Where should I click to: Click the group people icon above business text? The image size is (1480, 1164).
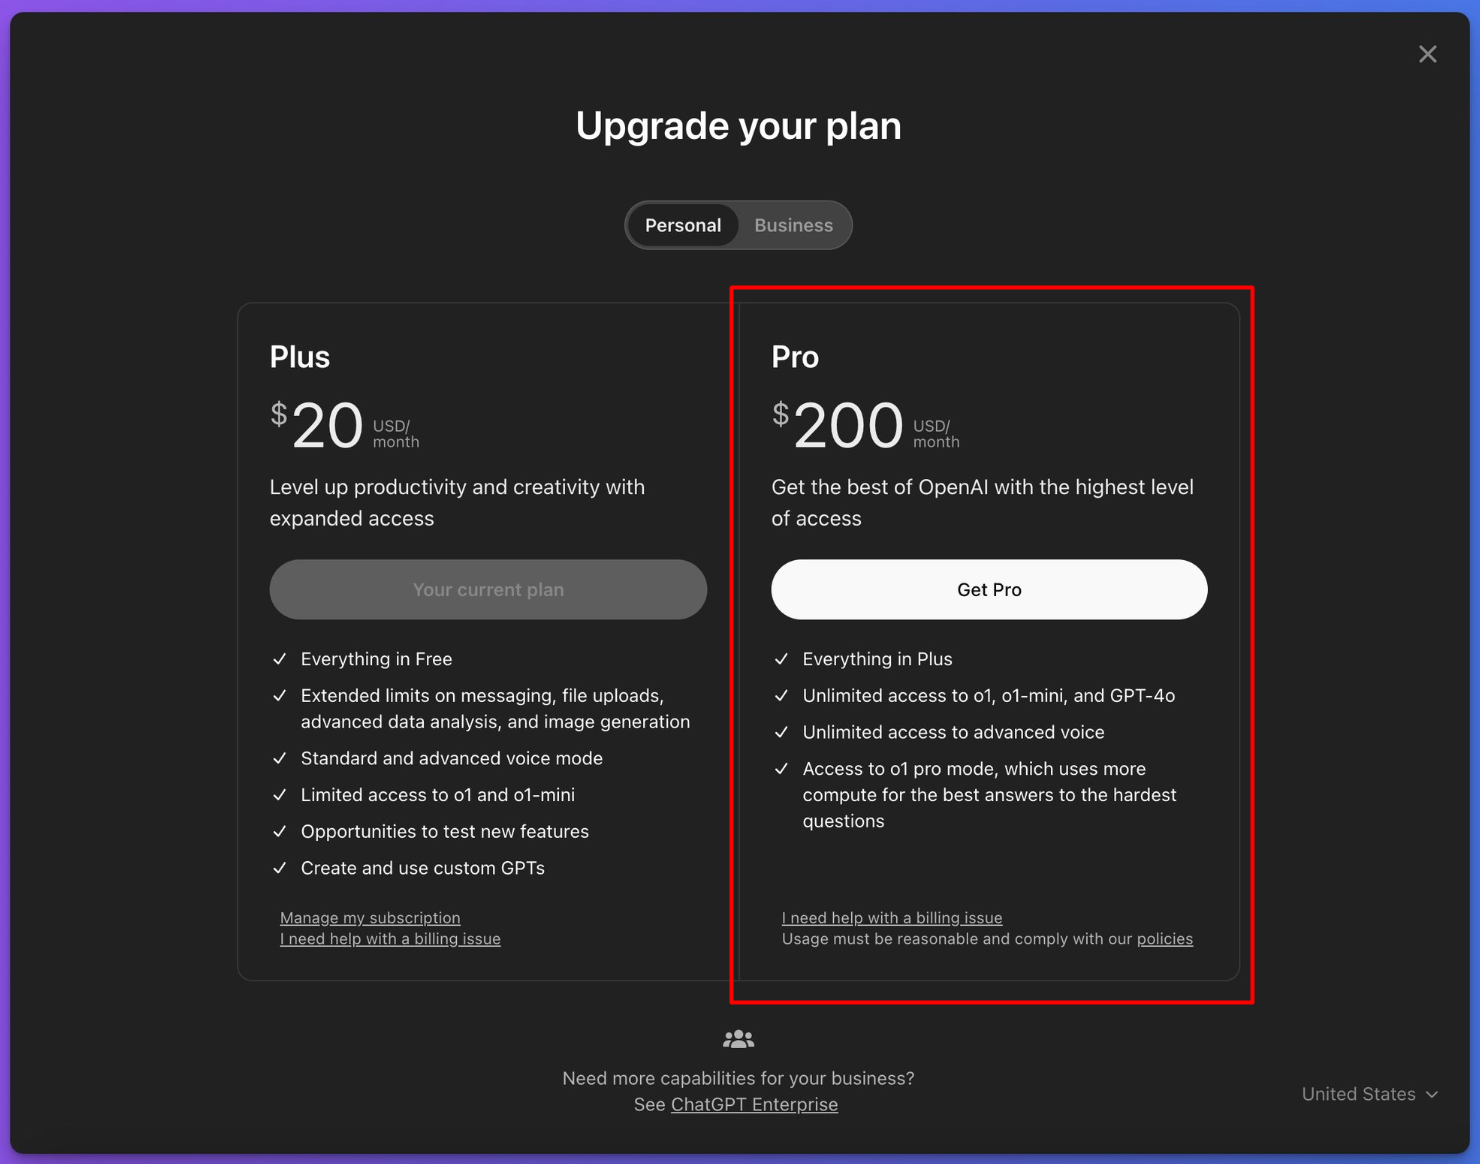click(738, 1040)
